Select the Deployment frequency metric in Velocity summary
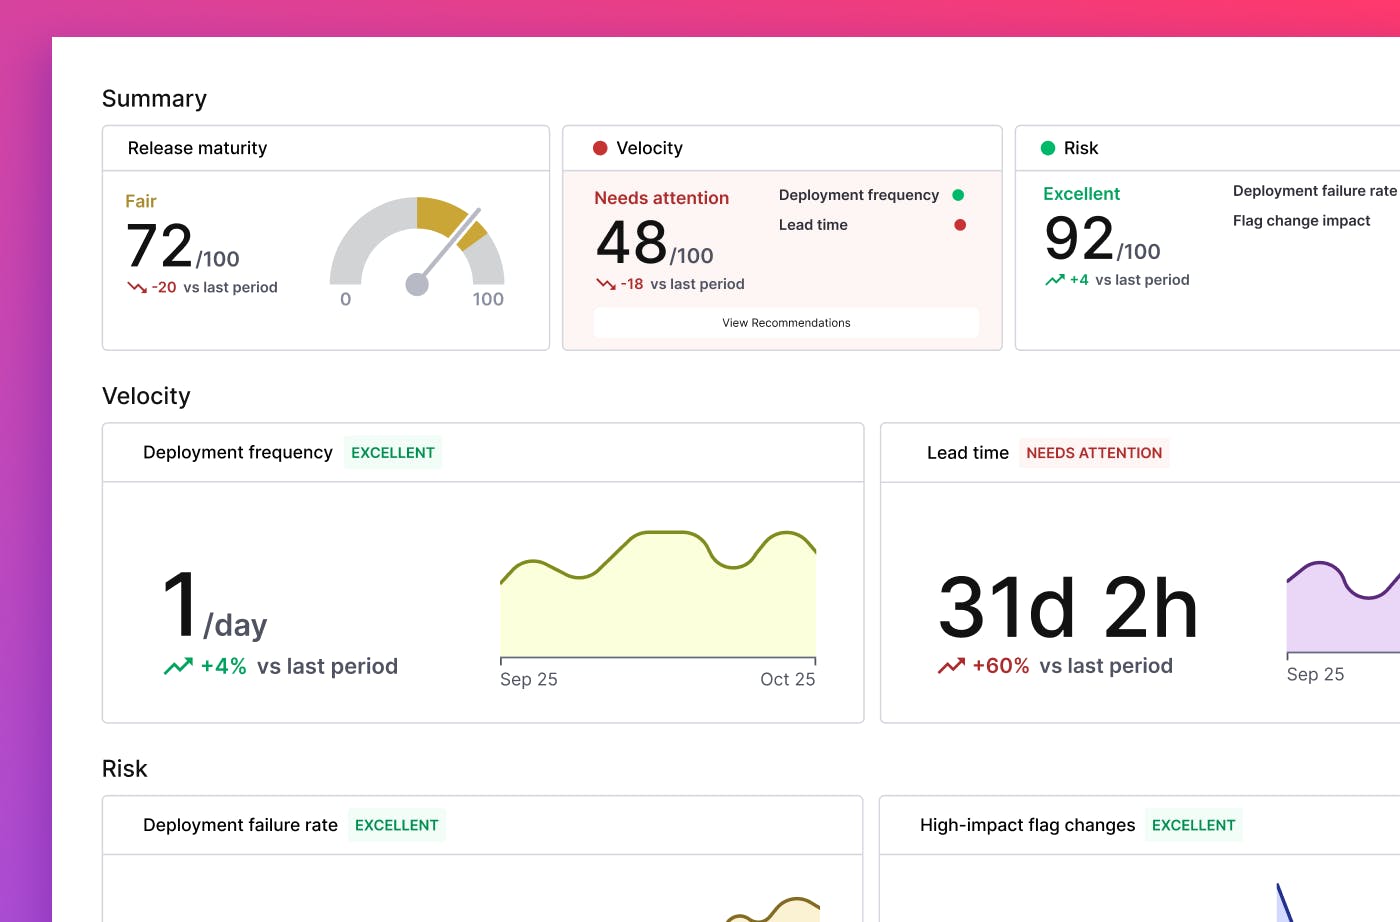 [x=859, y=195]
